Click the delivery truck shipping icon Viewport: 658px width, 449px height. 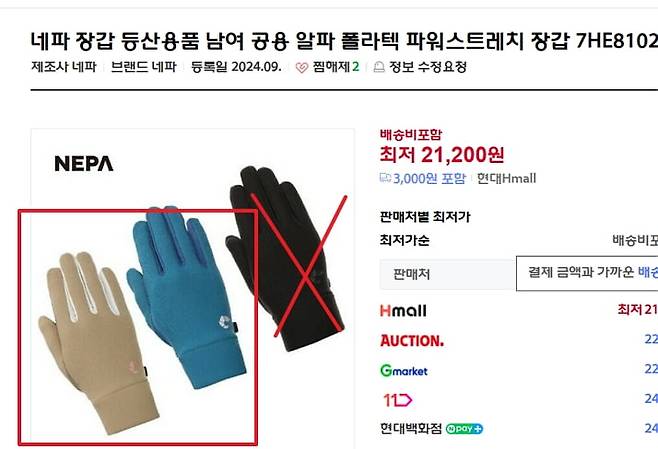(x=385, y=178)
